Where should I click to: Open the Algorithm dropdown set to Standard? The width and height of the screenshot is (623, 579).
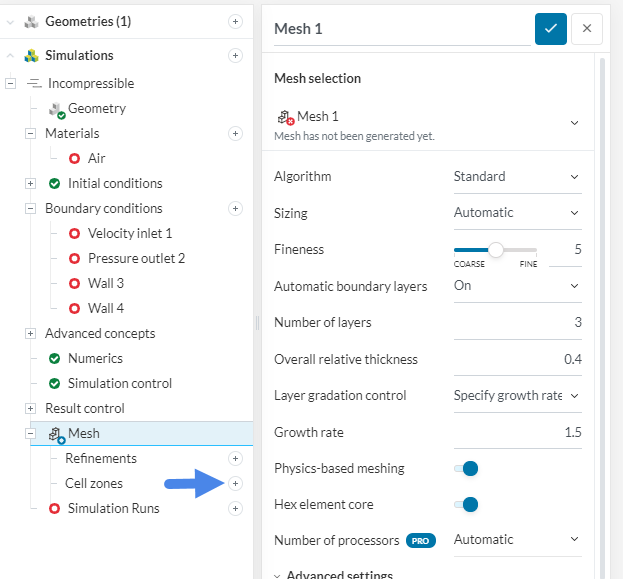point(516,177)
